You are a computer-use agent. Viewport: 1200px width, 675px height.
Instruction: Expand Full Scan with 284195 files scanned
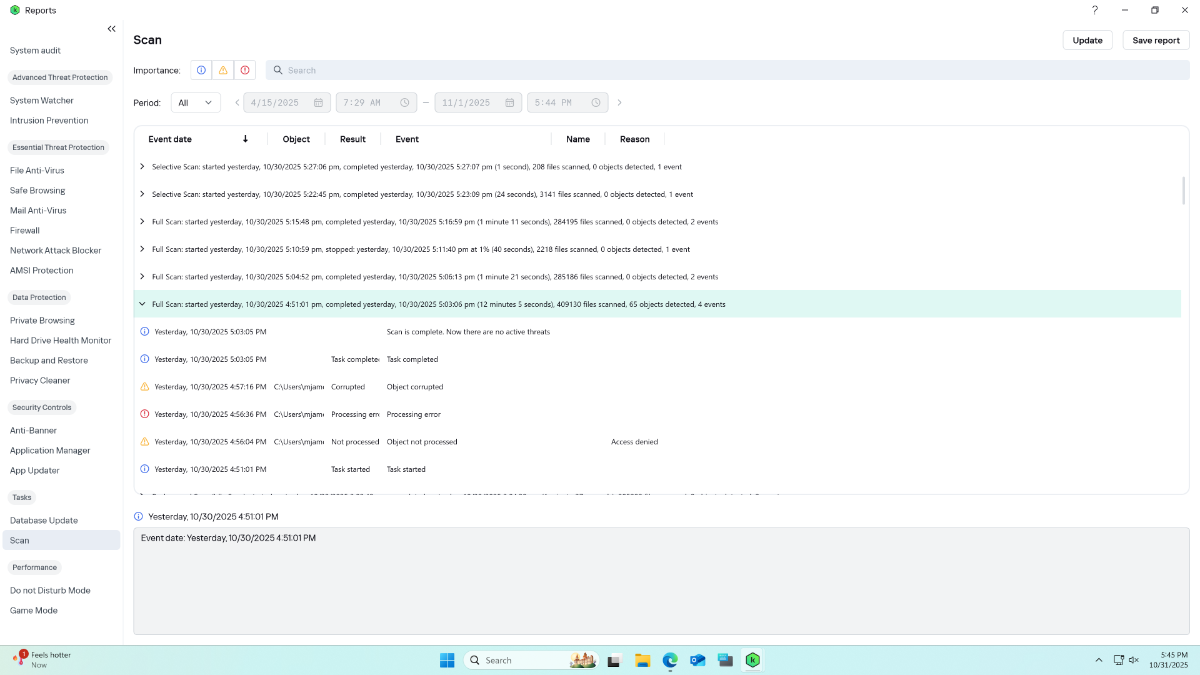(142, 222)
